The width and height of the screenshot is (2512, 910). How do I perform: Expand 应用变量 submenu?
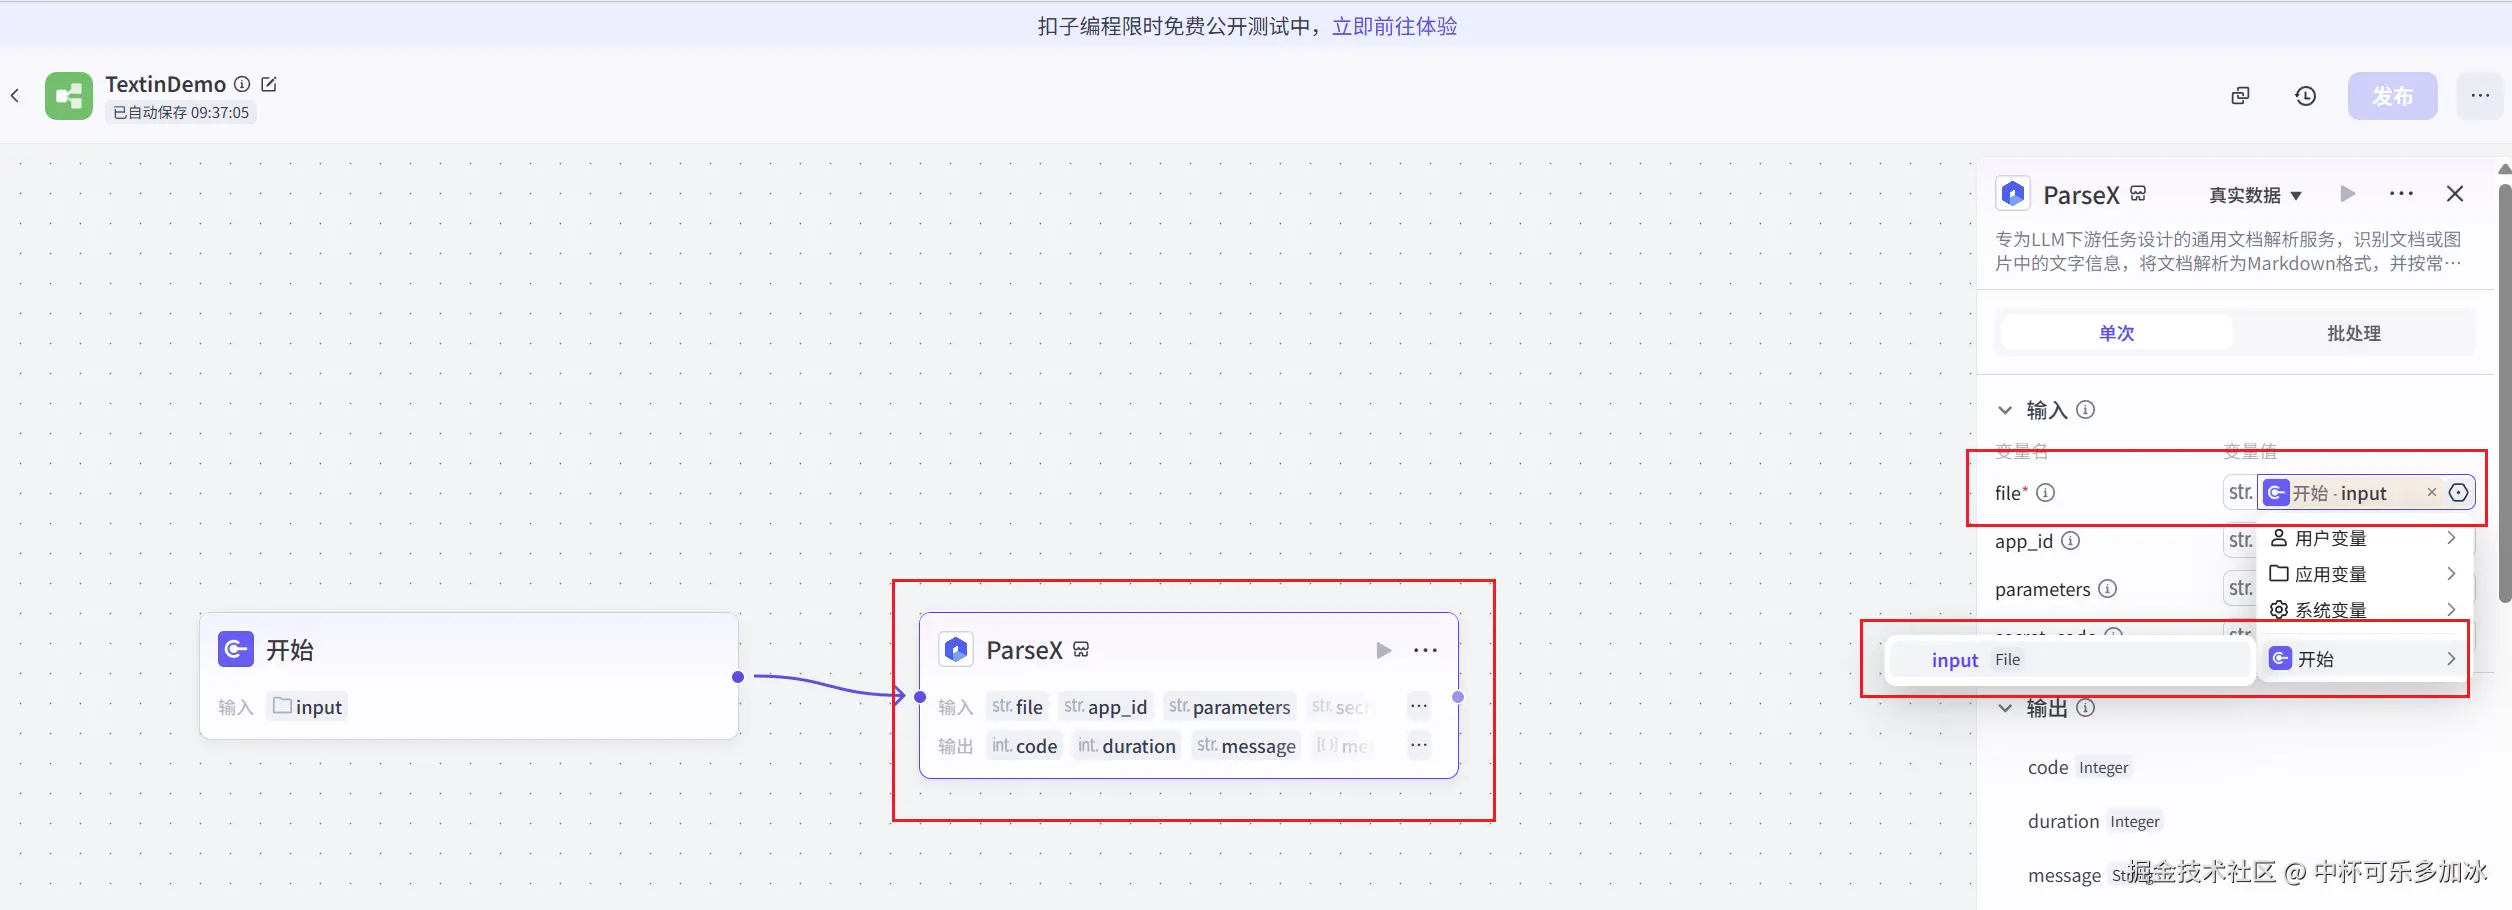[2363, 574]
